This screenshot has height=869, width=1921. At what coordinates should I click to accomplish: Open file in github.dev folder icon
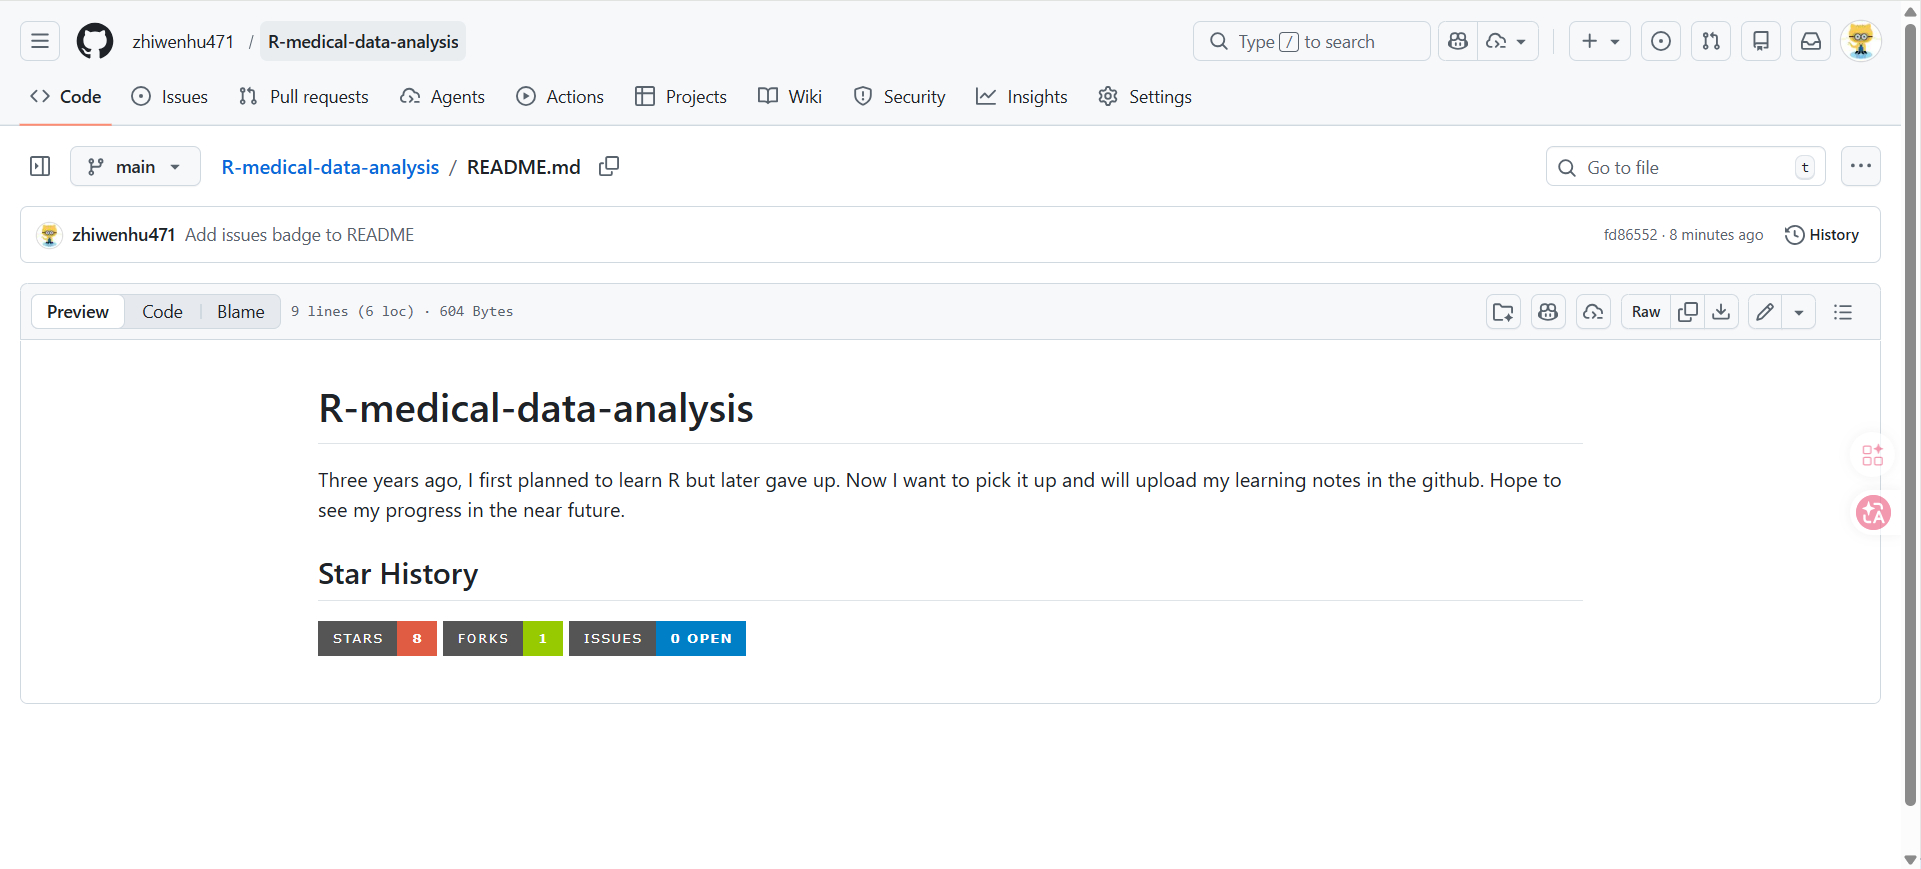pos(1503,312)
